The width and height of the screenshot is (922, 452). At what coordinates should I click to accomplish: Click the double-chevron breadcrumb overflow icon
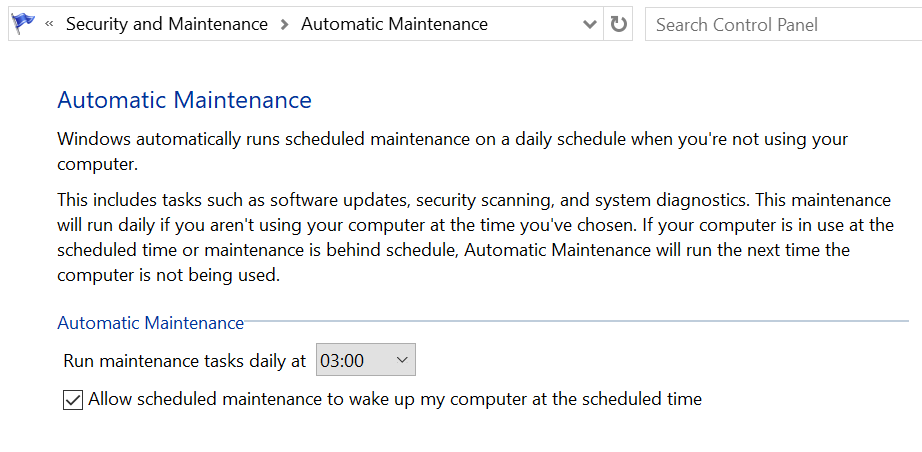tap(49, 24)
